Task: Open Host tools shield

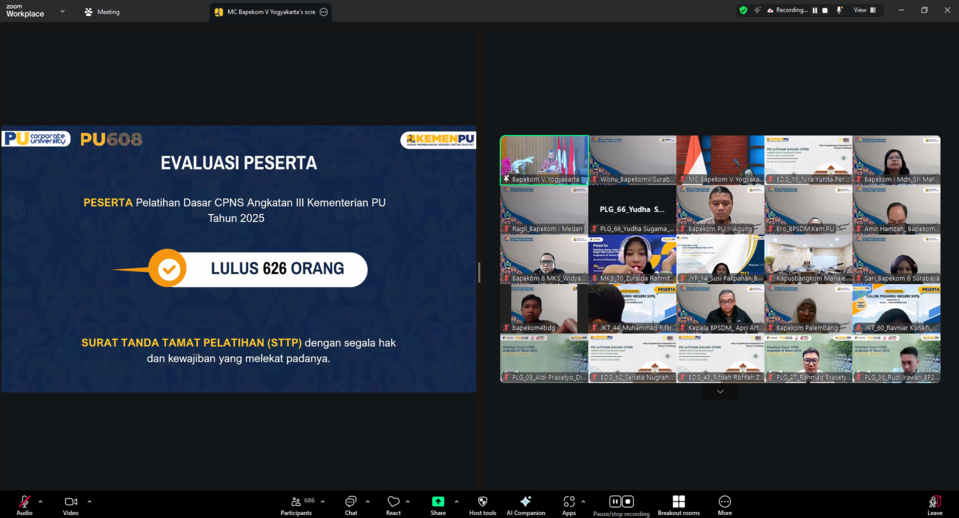Action: pyautogui.click(x=482, y=504)
